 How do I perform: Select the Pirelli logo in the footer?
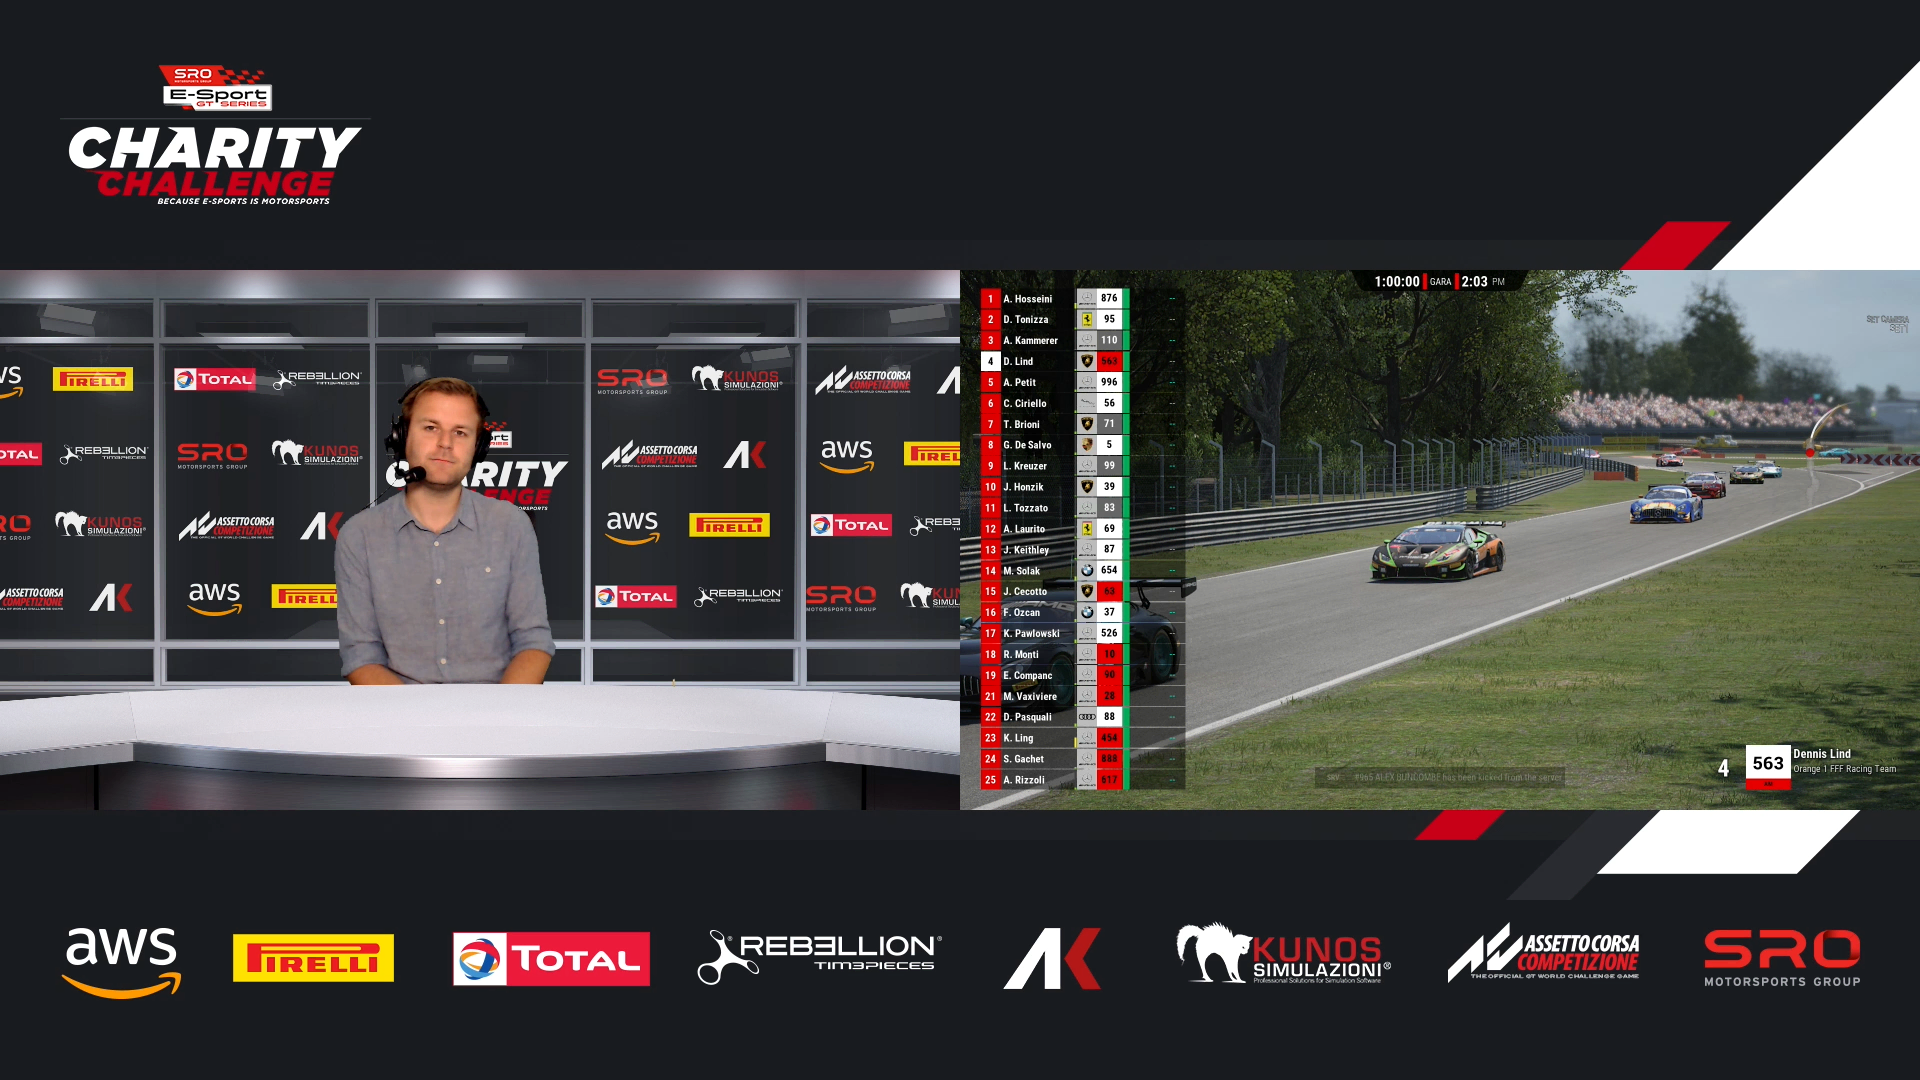[313, 957]
